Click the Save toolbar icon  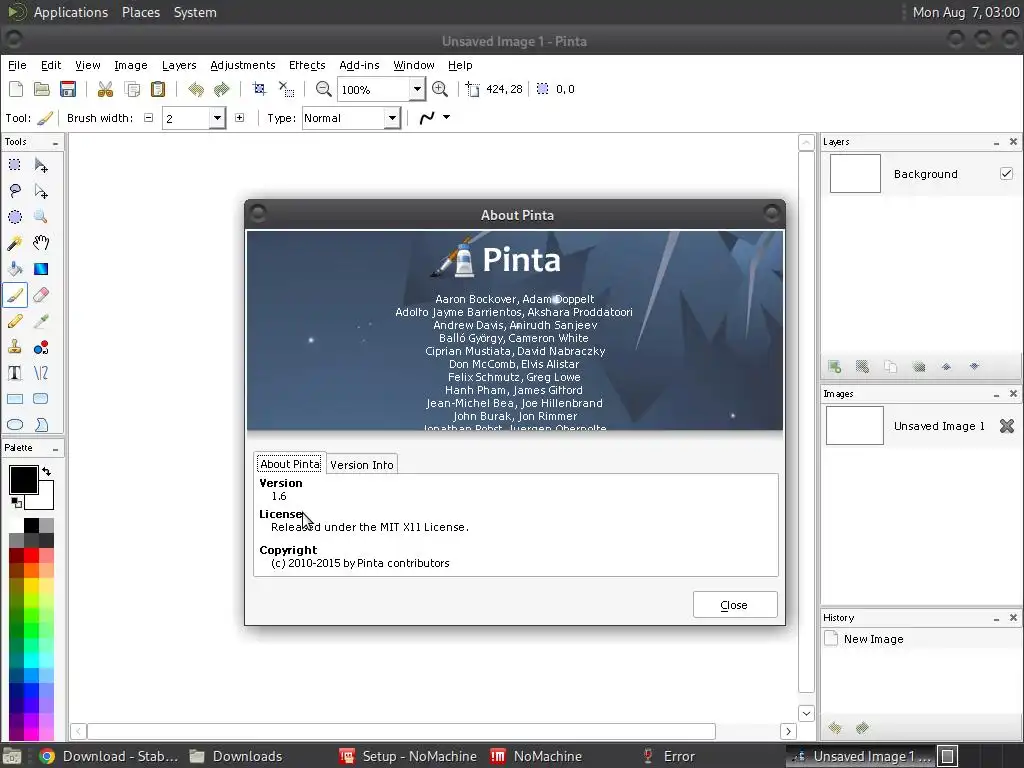point(68,89)
